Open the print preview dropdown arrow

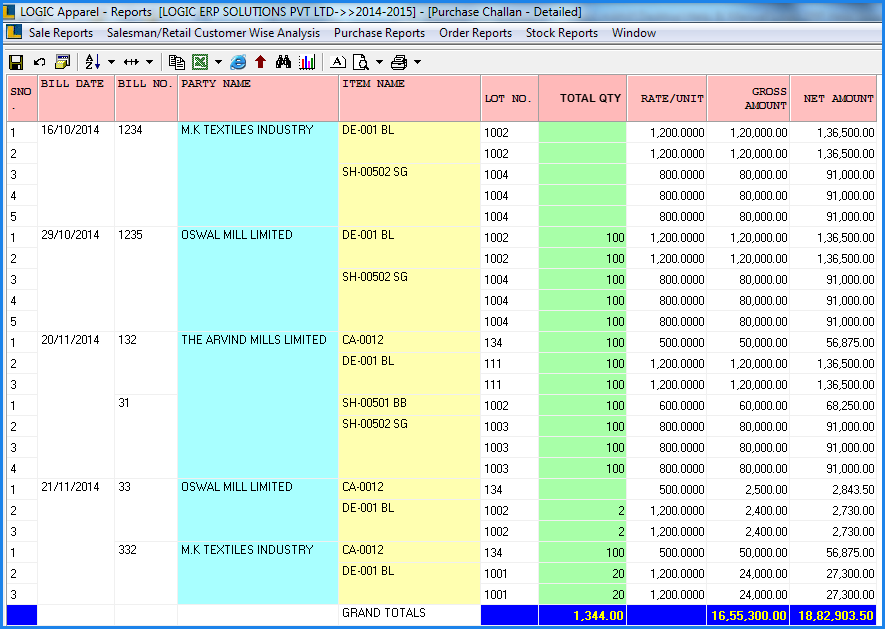379,62
